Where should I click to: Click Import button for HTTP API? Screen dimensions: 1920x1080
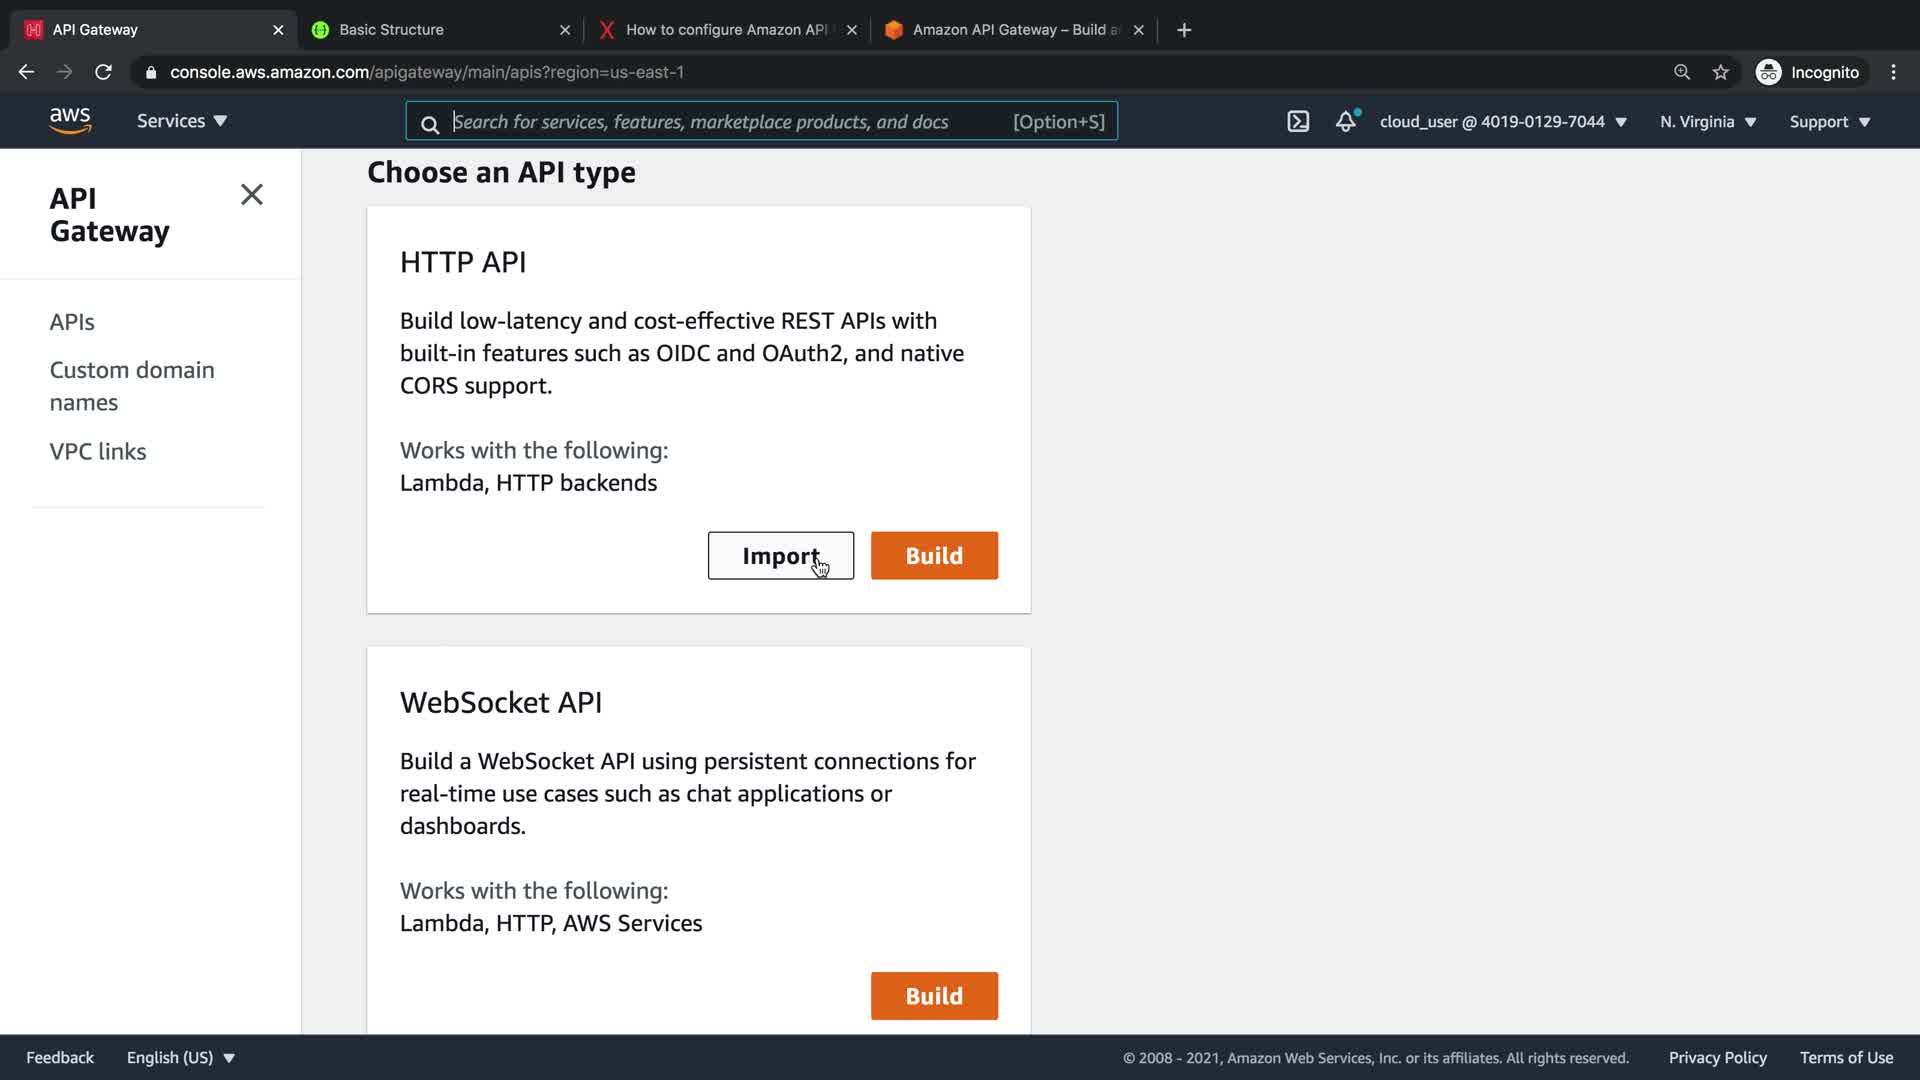pos(780,556)
